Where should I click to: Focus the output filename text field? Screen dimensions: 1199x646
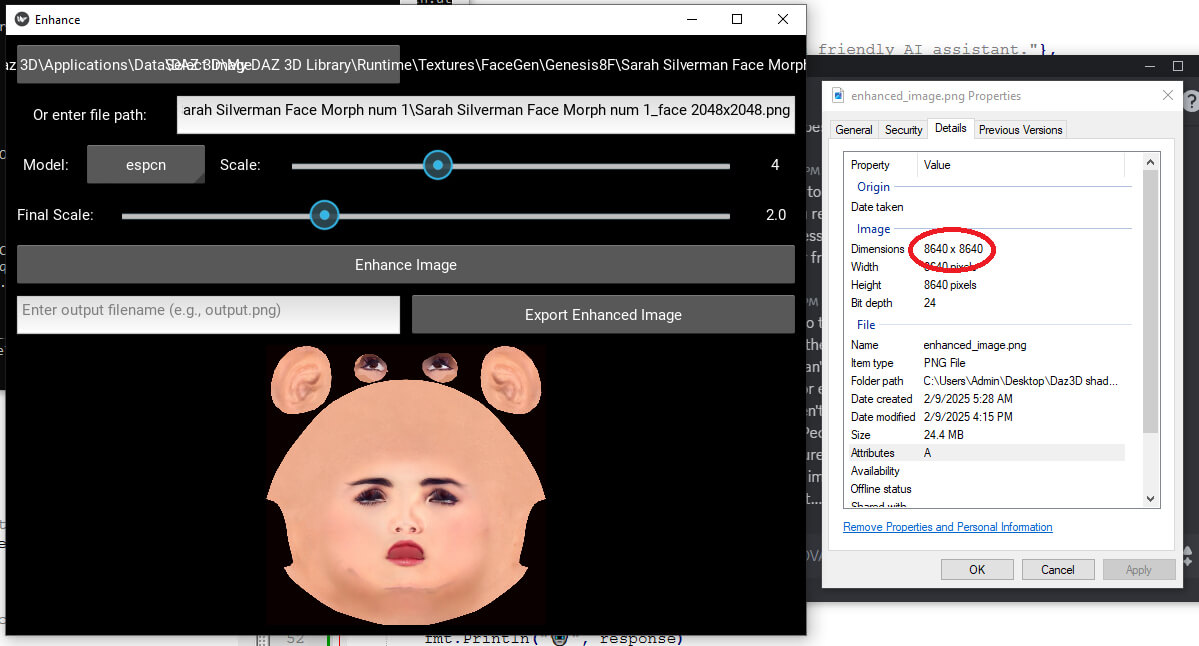[x=208, y=314]
